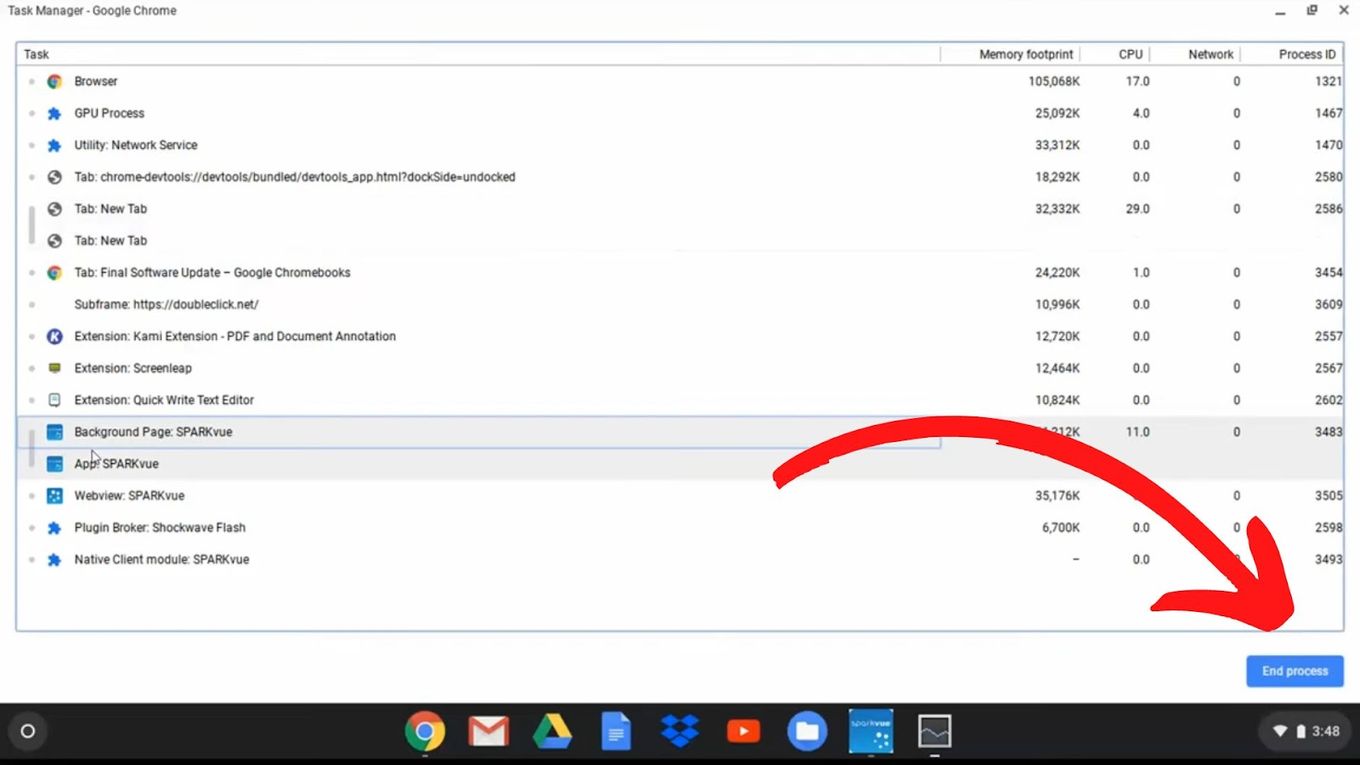This screenshot has width=1360, height=765.
Task: Click the Task Manager icon on the shelf
Action: [x=935, y=731]
